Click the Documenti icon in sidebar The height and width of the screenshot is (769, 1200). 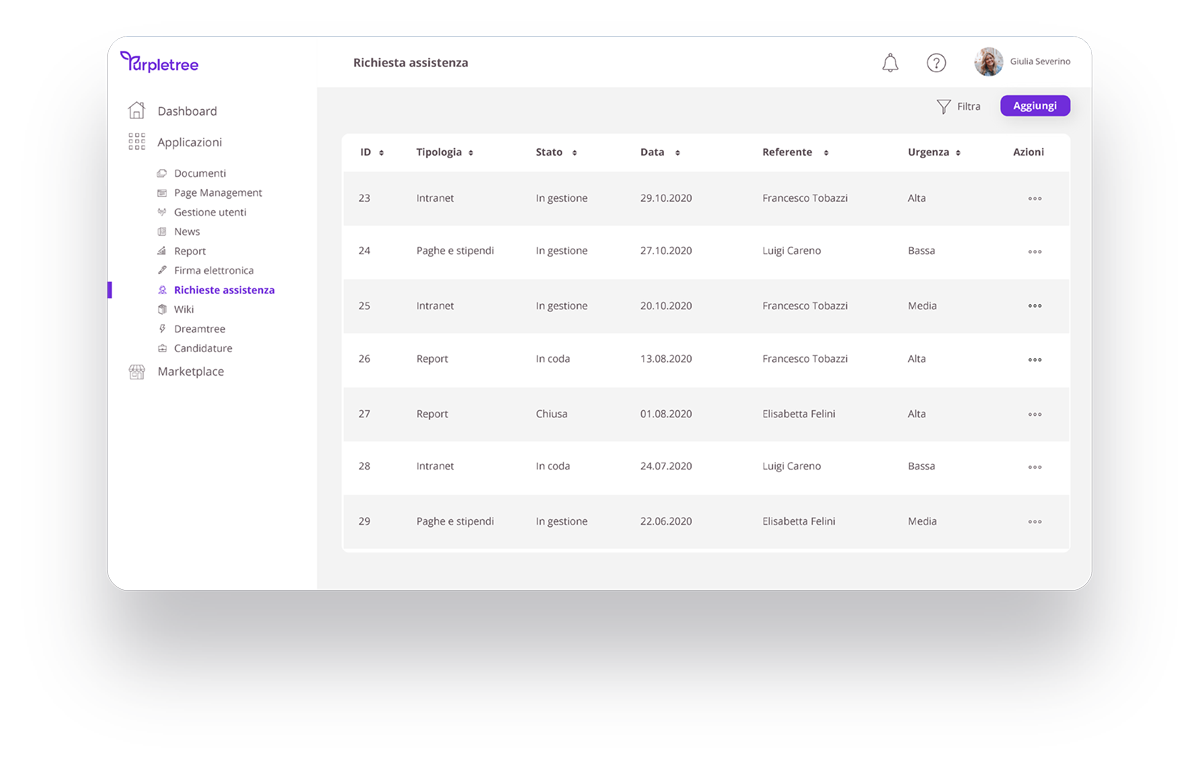[x=162, y=174]
